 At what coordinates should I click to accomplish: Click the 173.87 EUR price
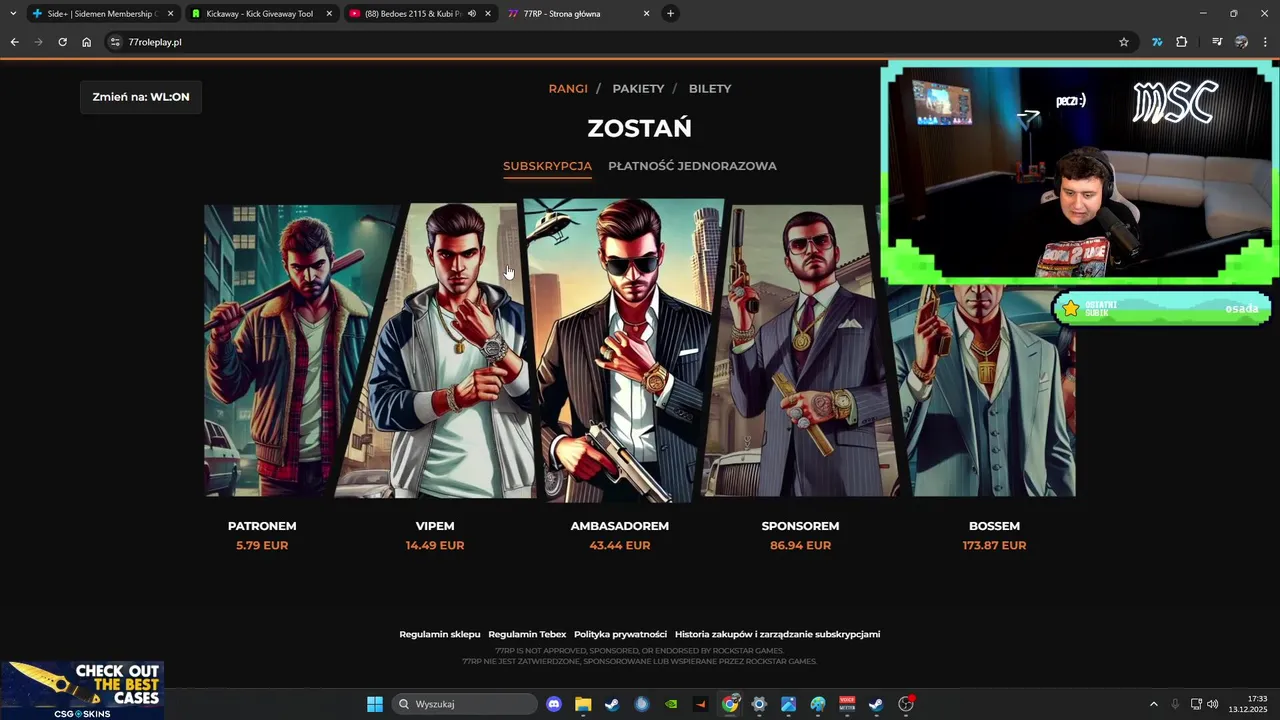[x=994, y=546]
